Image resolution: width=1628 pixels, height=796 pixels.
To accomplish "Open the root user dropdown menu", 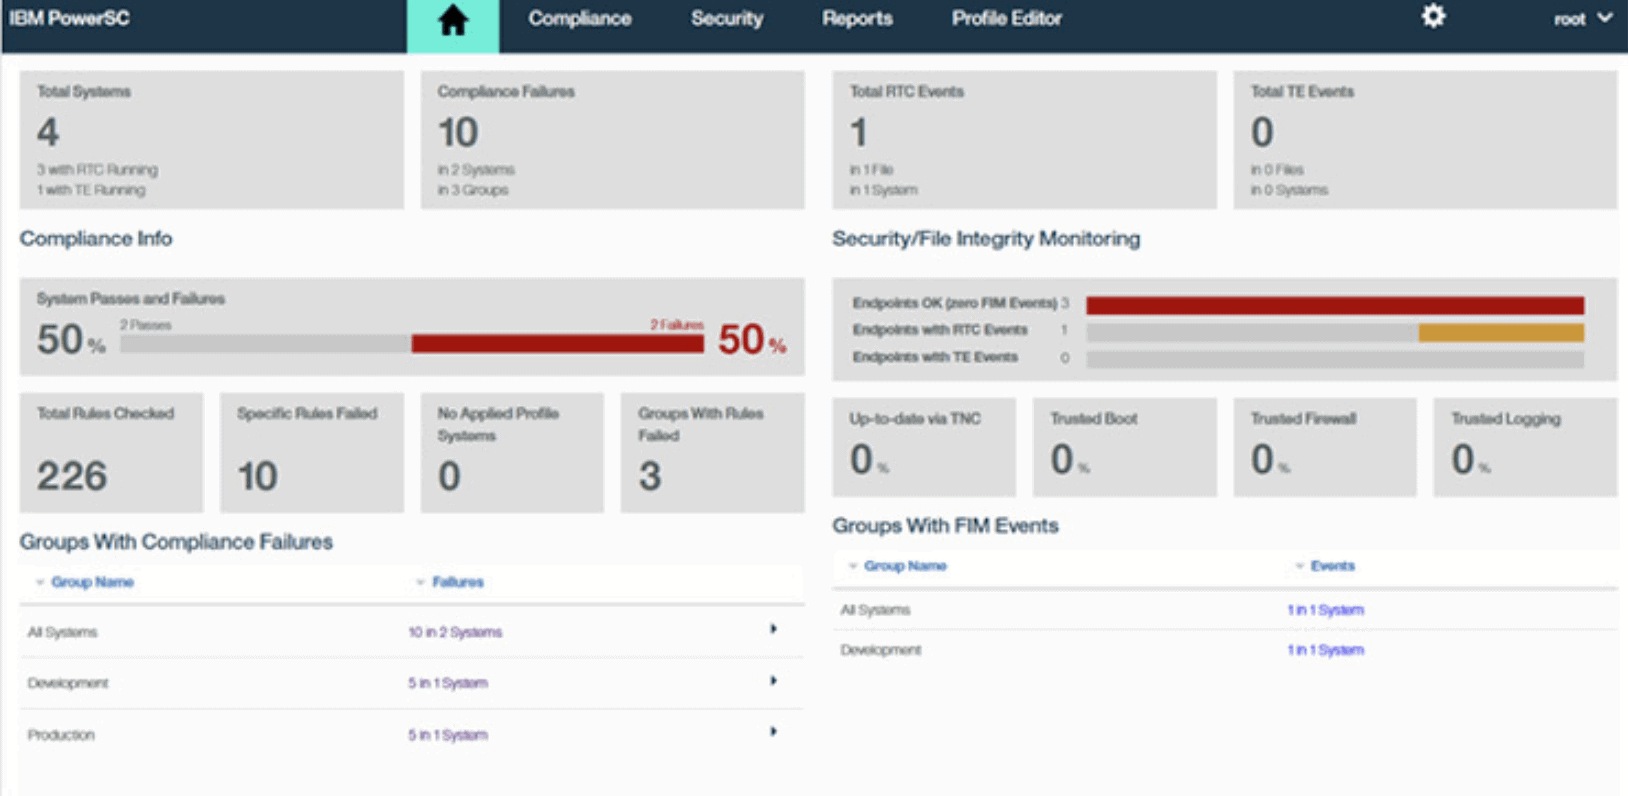I will coord(1582,18).
